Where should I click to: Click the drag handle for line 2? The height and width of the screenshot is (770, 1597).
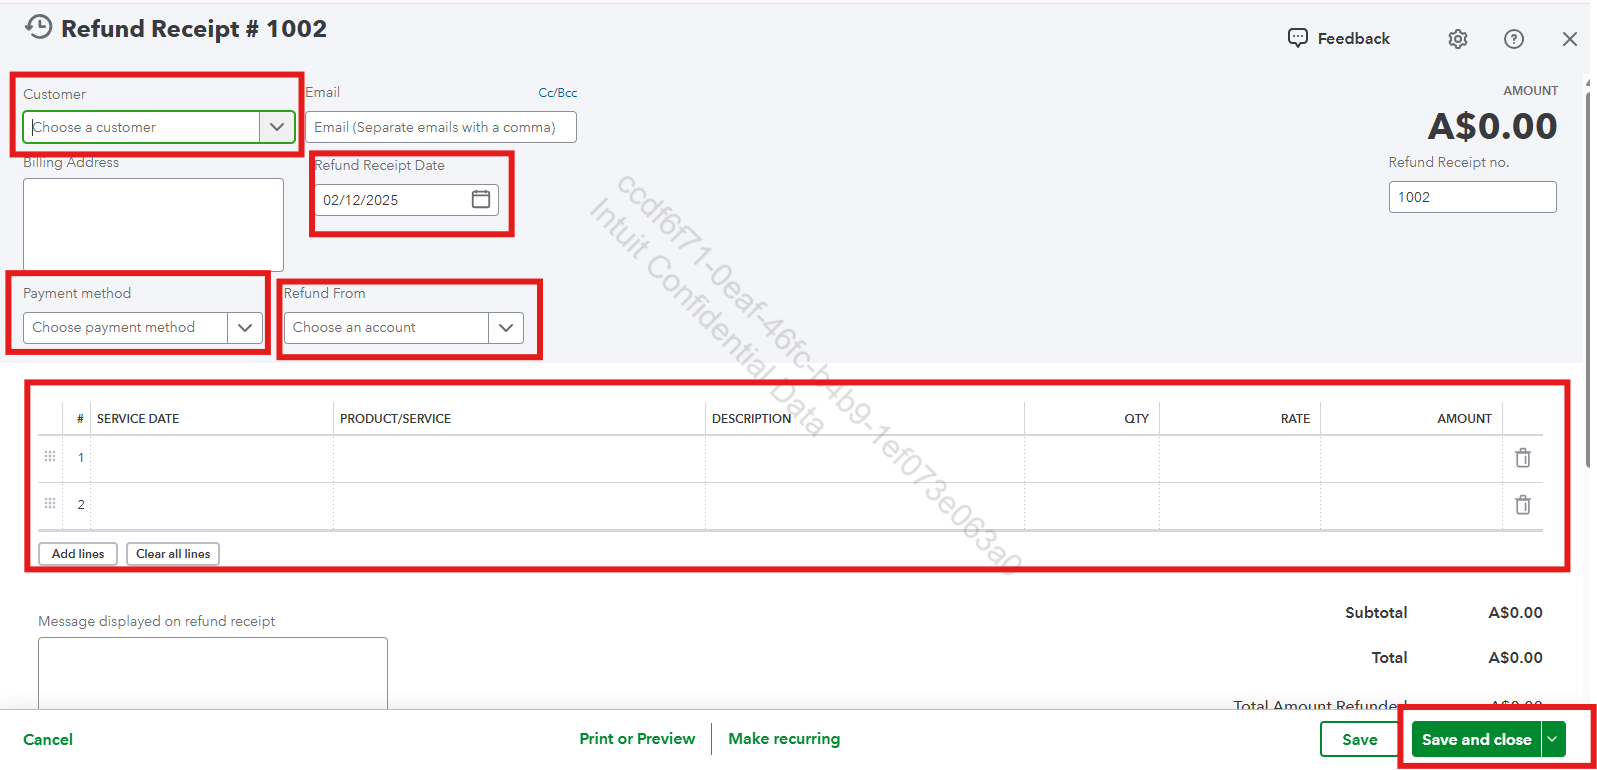tap(50, 503)
